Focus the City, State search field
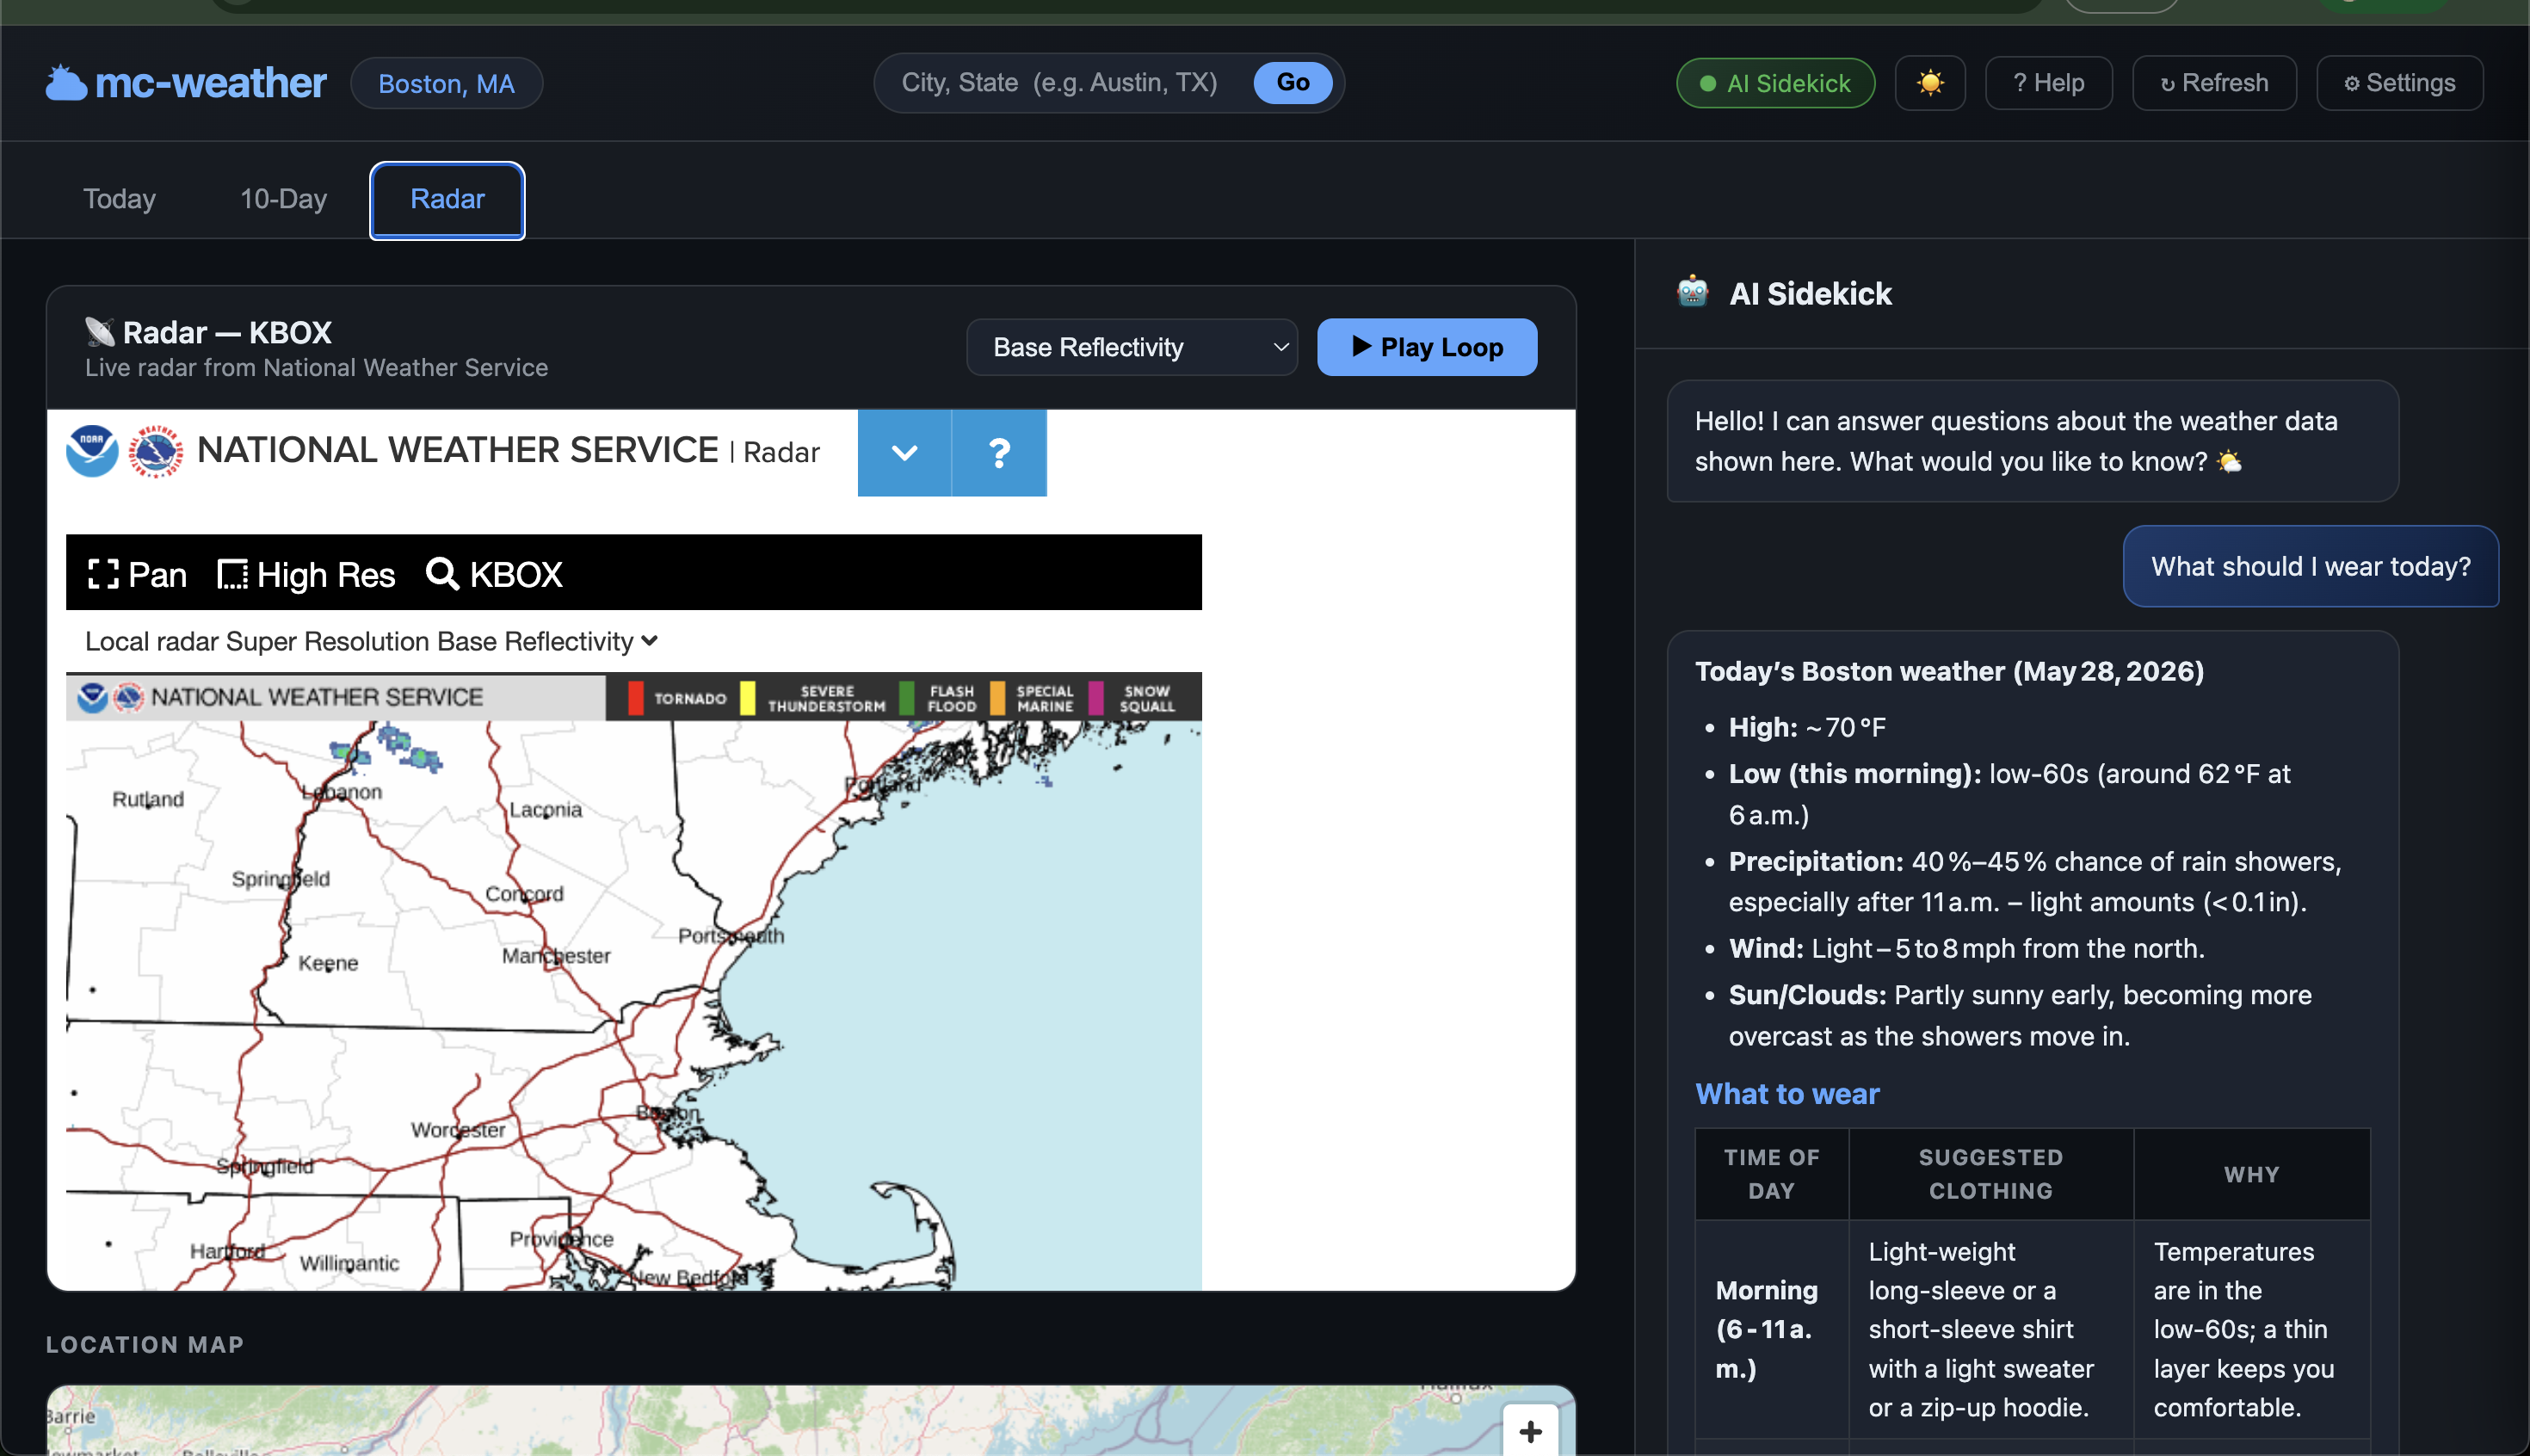The width and height of the screenshot is (2530, 1456). [x=1060, y=82]
